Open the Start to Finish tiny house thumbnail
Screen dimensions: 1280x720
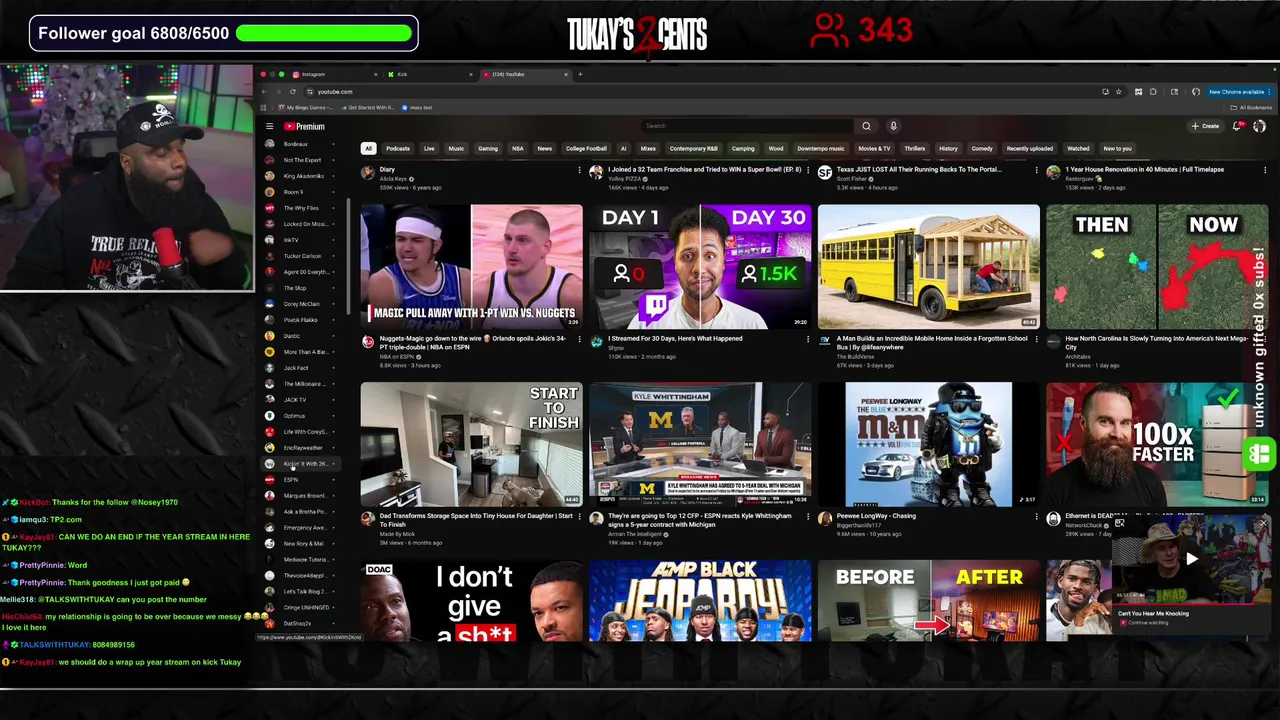click(471, 444)
